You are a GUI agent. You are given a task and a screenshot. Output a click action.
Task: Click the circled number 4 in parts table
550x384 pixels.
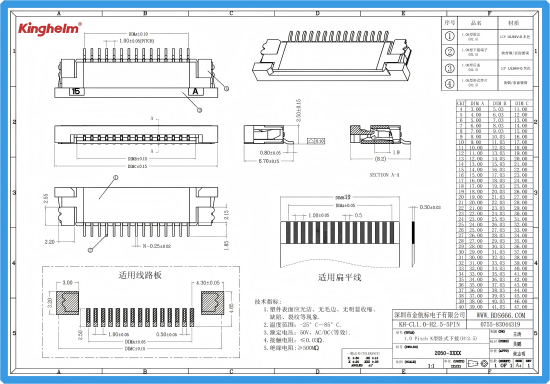(450, 84)
